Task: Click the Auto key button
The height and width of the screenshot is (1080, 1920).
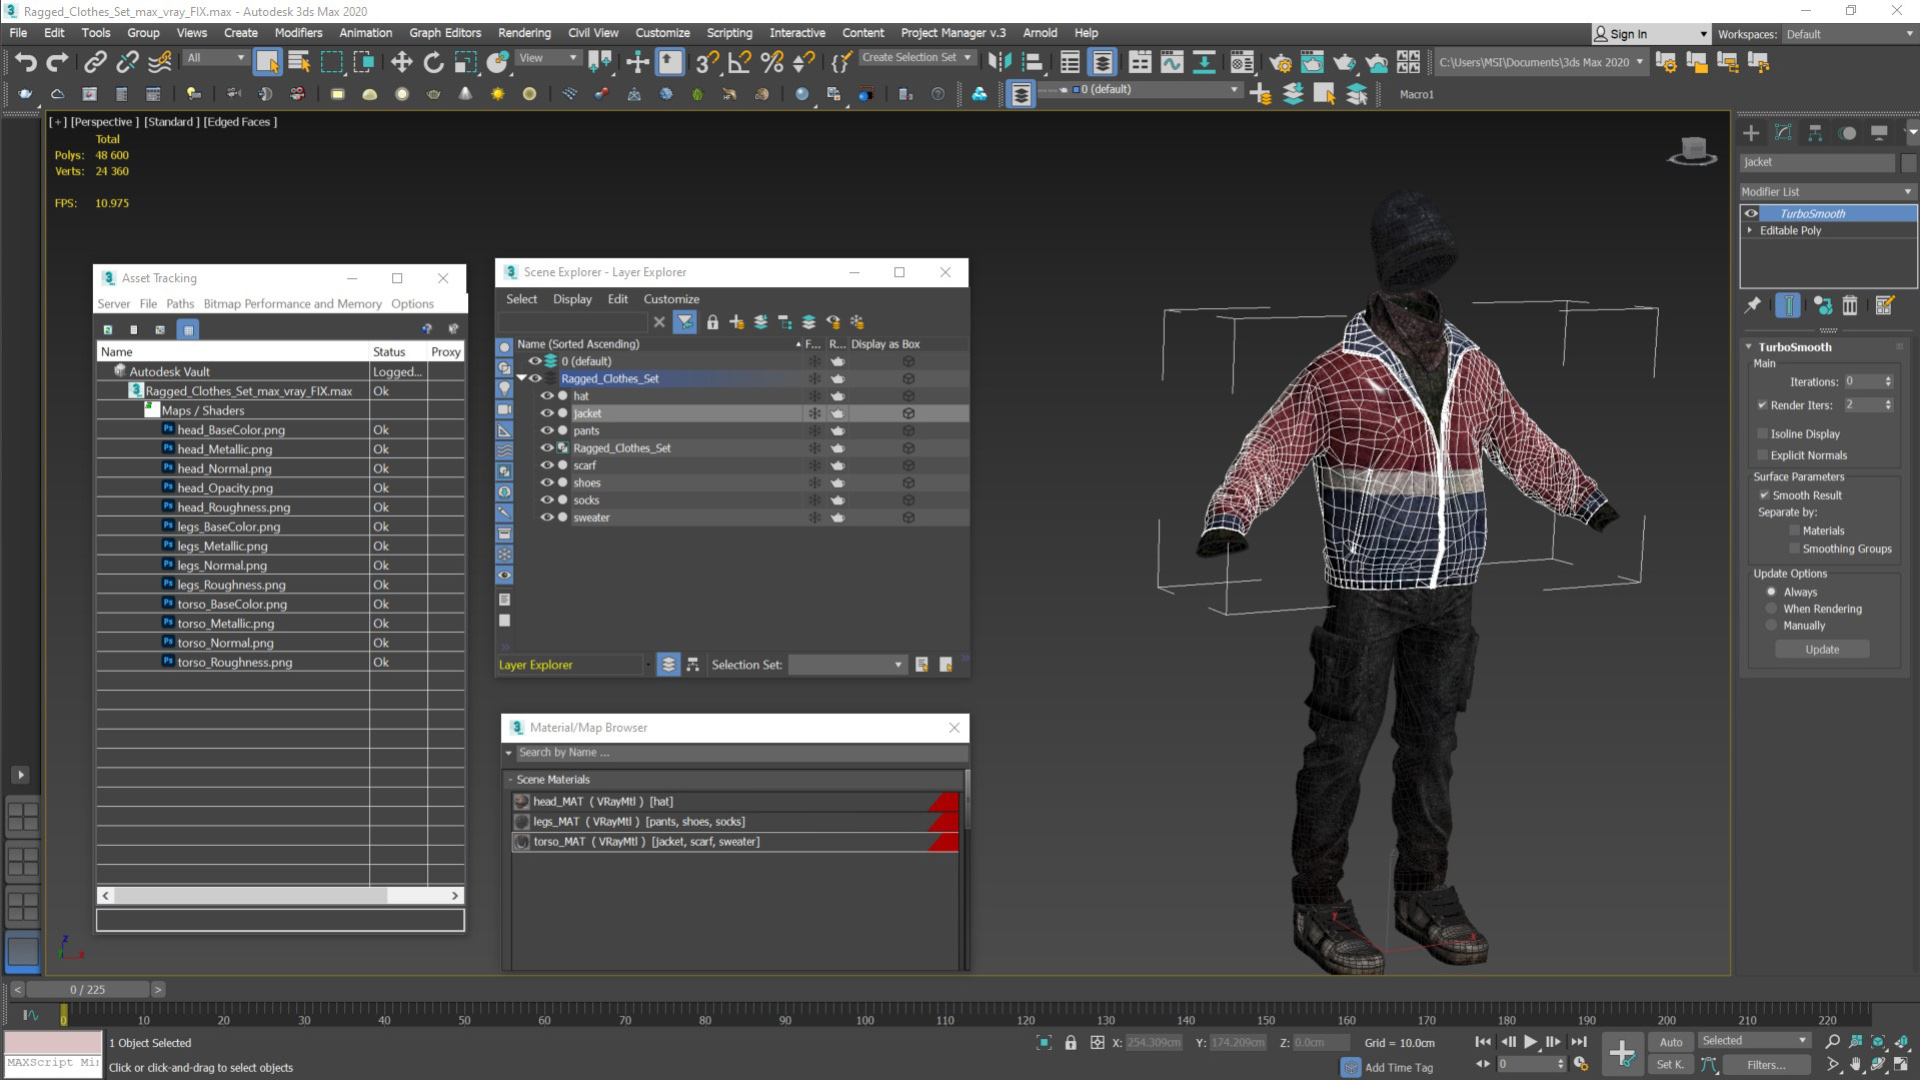Action: pyautogui.click(x=1671, y=1042)
